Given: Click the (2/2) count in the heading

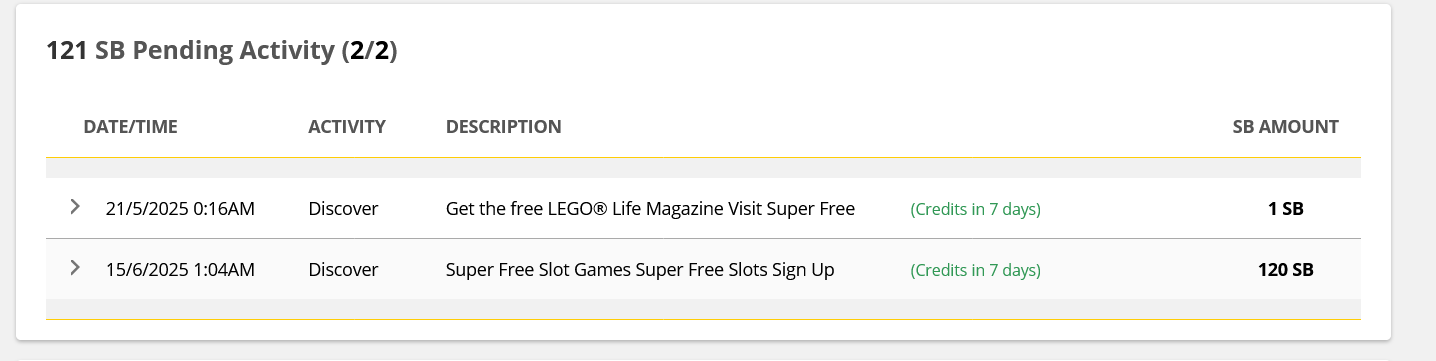Looking at the screenshot, I should (370, 51).
